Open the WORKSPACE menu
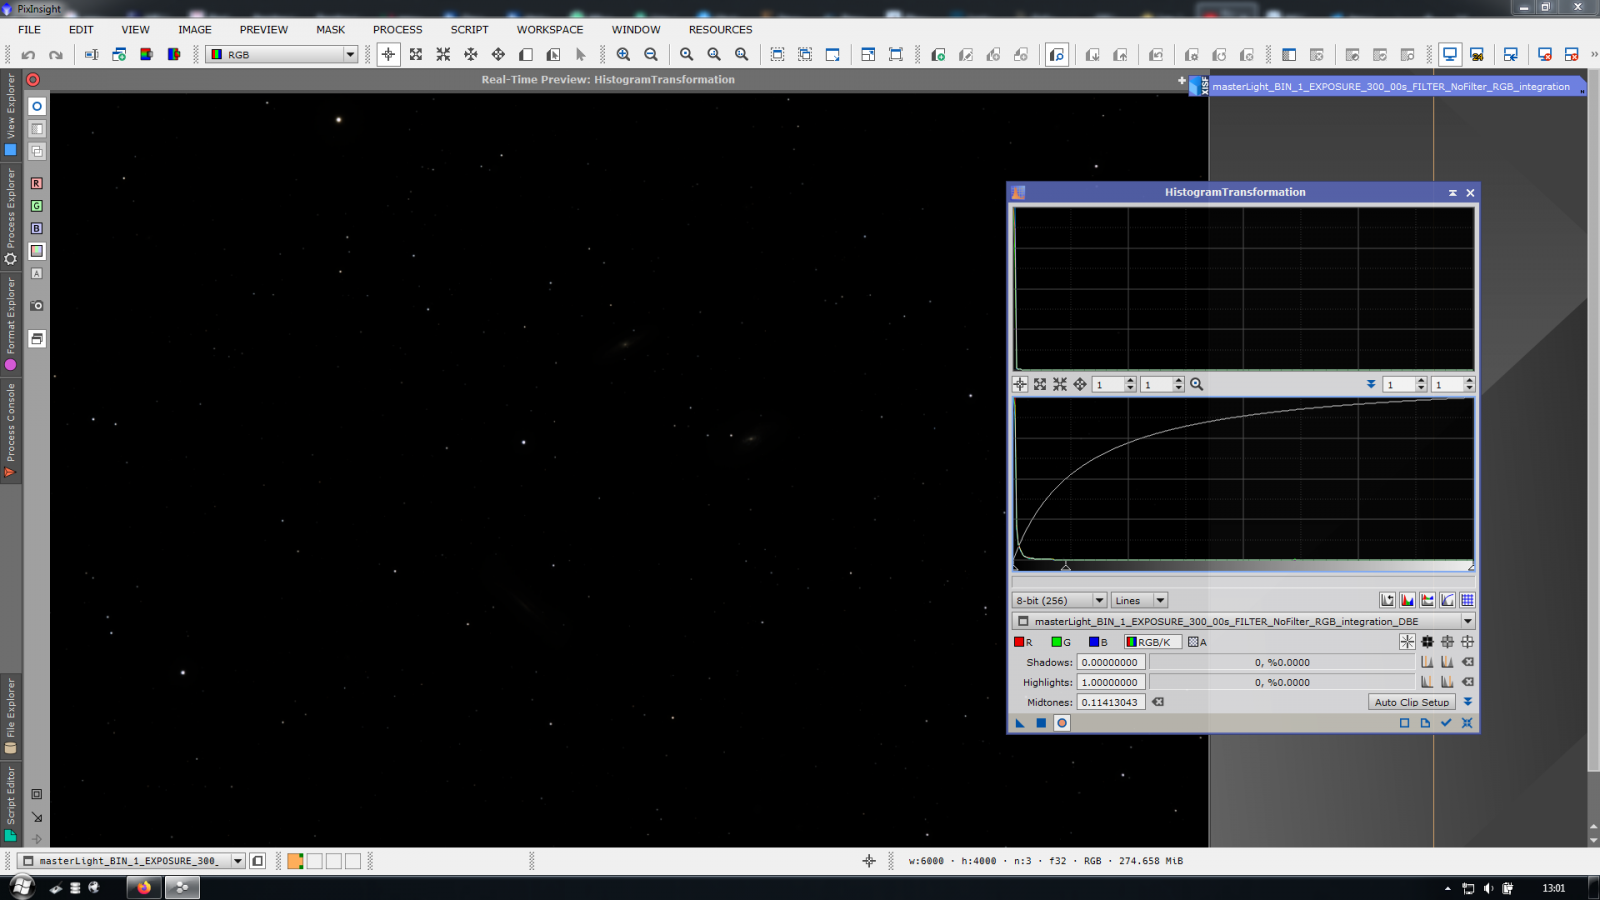The height and width of the screenshot is (900, 1600). [x=550, y=30]
